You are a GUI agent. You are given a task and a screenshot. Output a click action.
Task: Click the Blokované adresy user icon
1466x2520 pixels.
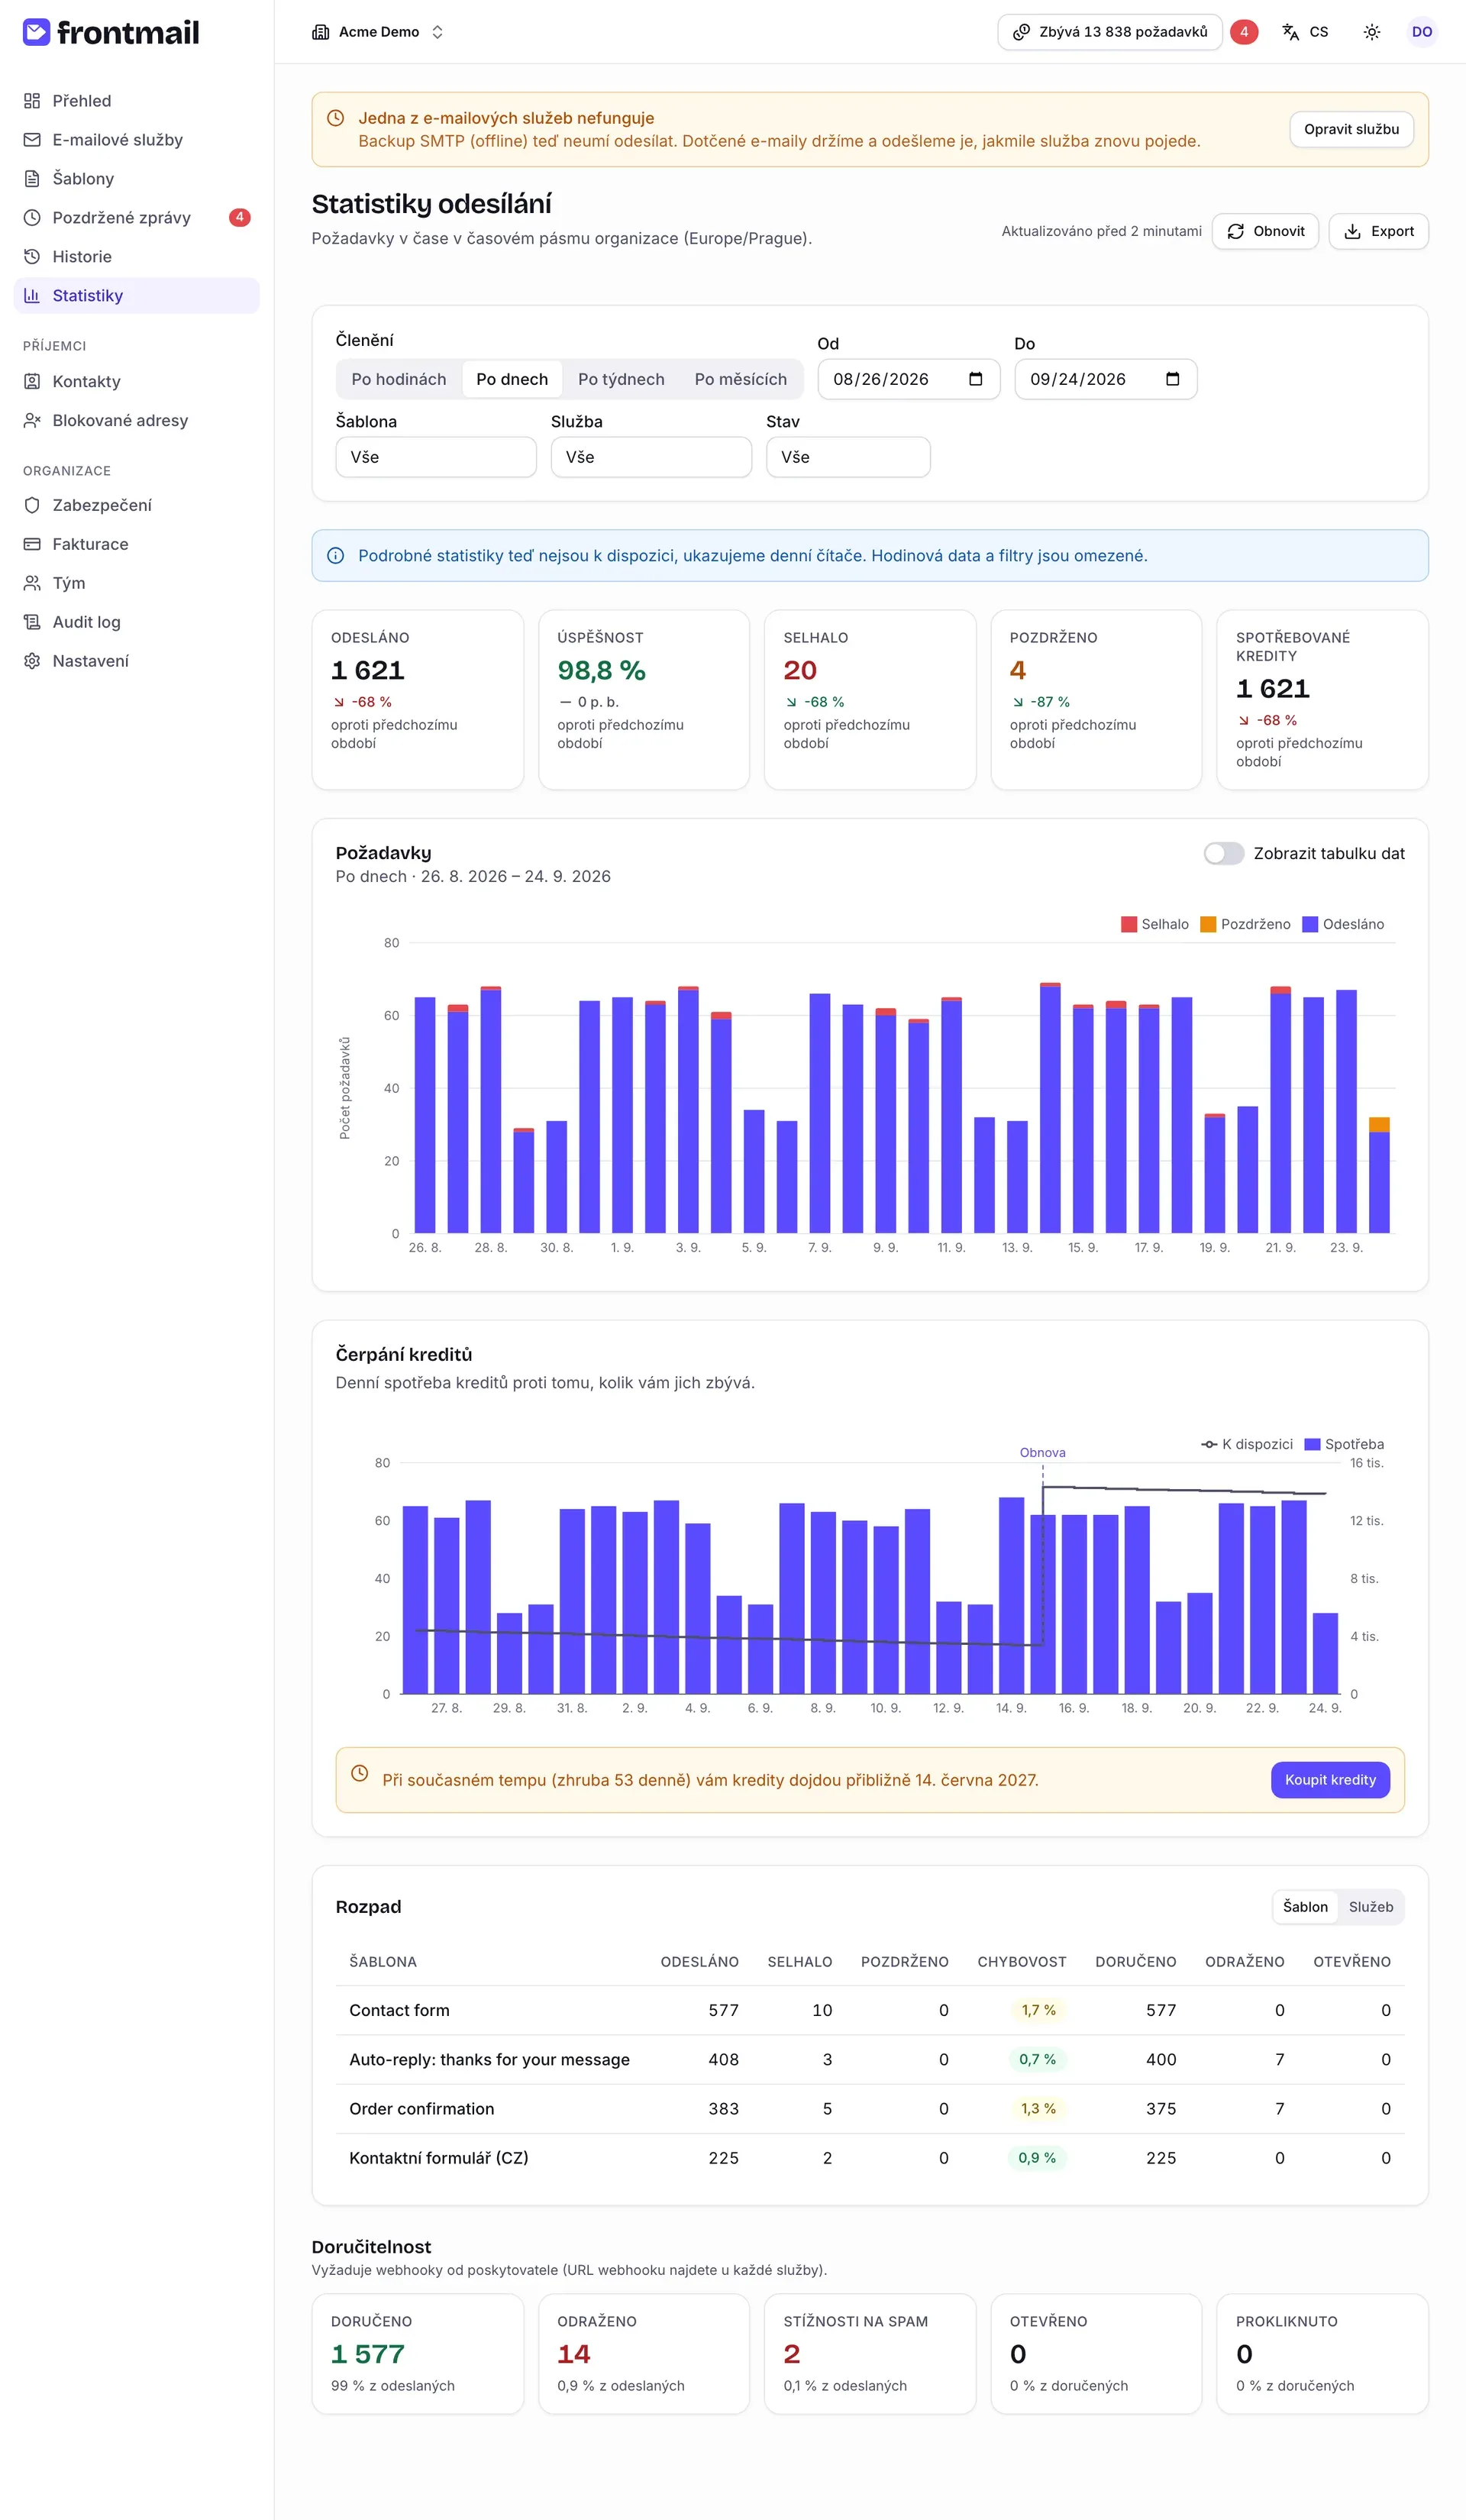pyautogui.click(x=32, y=421)
